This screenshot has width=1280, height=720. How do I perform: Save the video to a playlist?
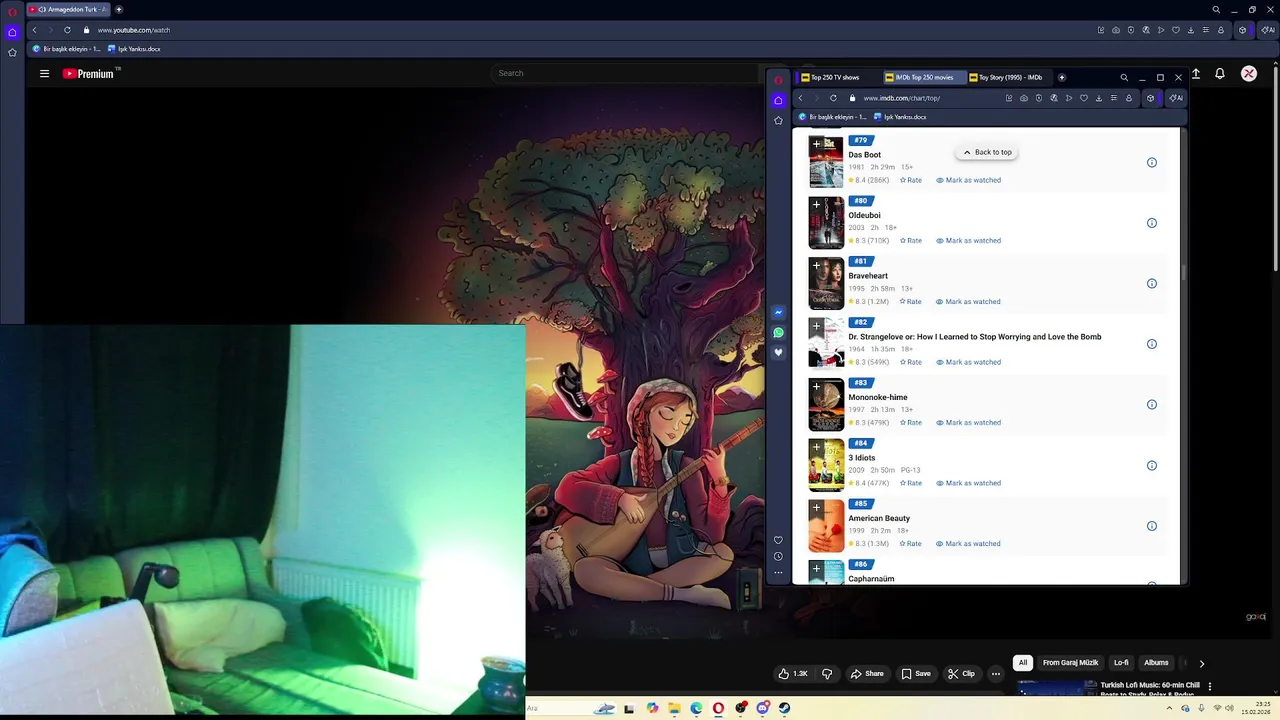[x=916, y=674]
